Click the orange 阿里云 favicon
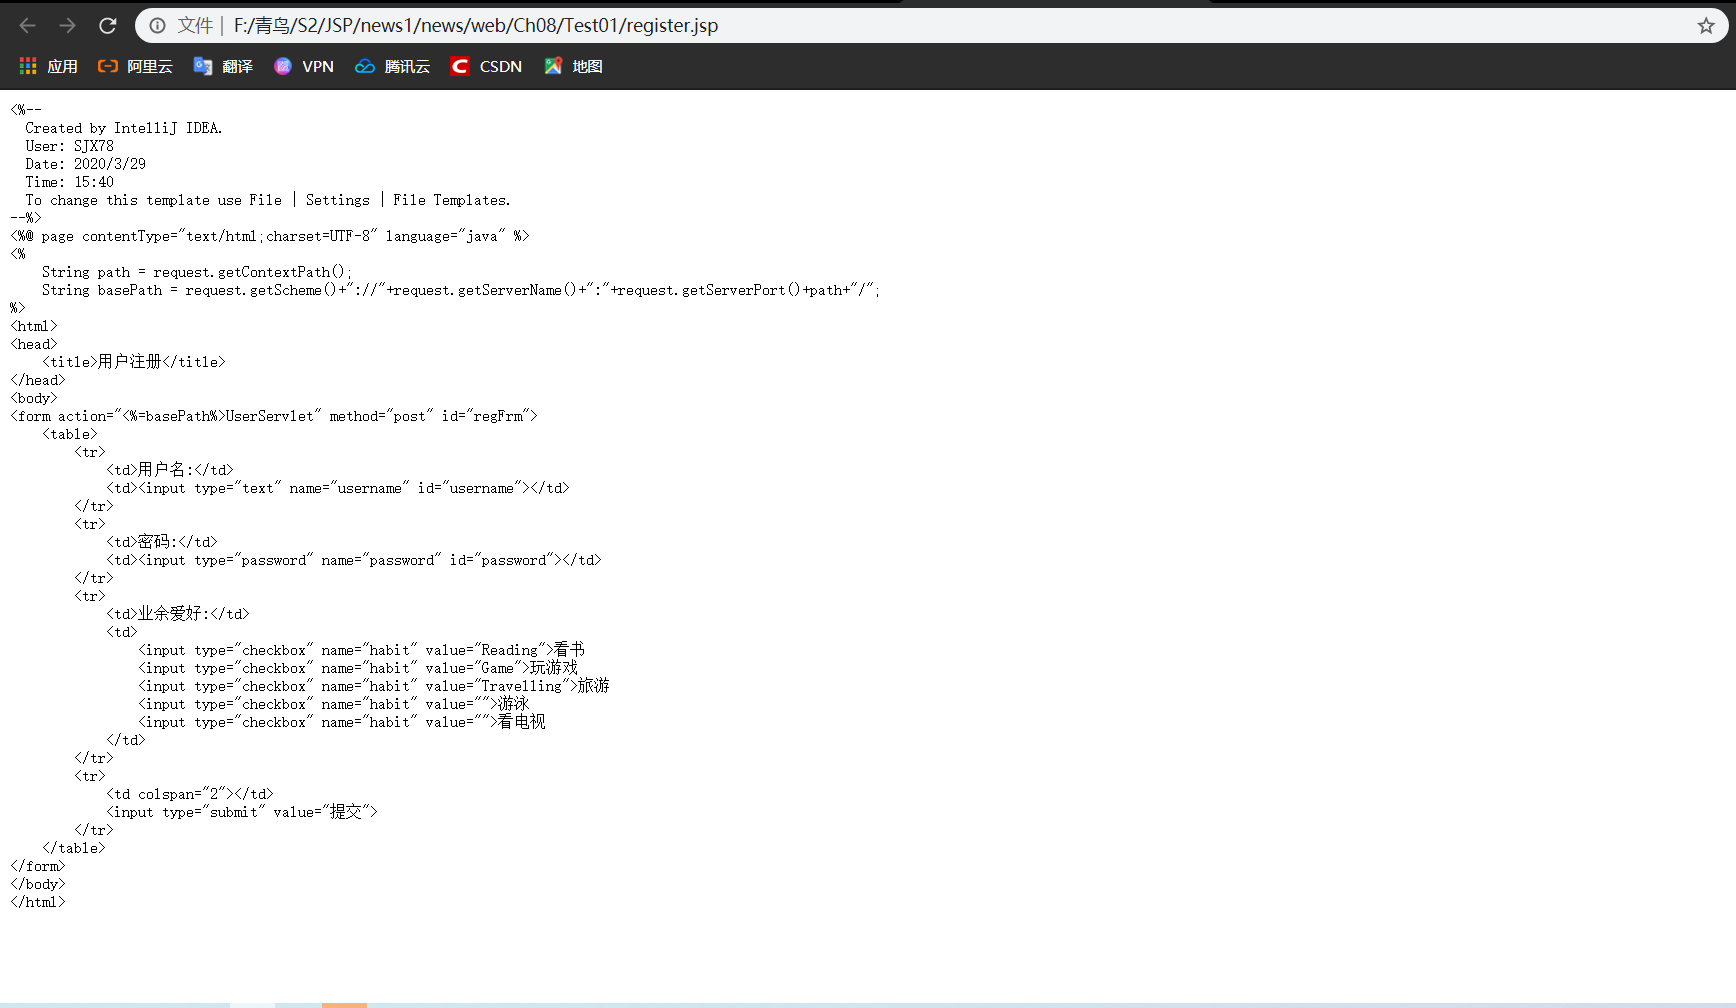 (107, 66)
